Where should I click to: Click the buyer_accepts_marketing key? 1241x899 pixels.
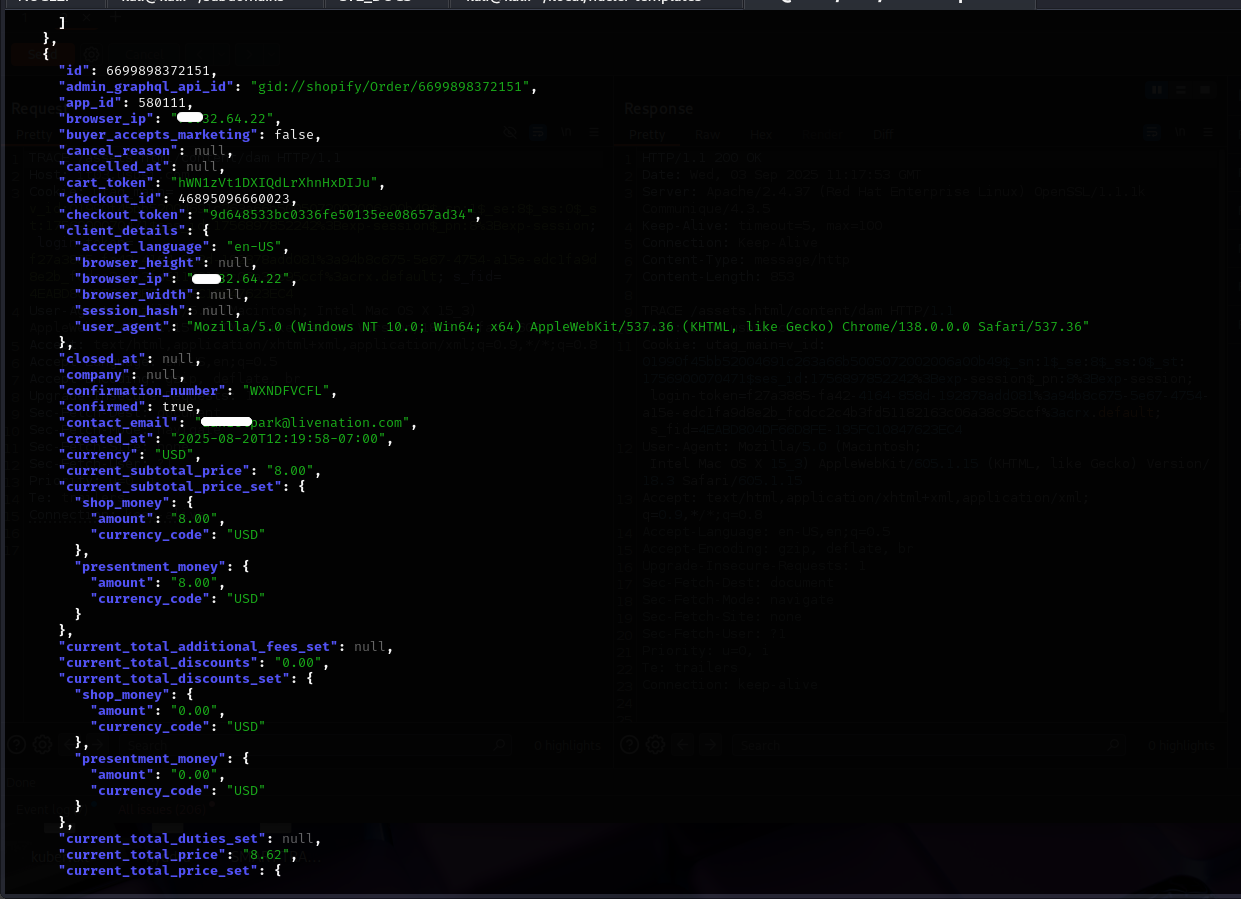pyautogui.click(x=158, y=134)
